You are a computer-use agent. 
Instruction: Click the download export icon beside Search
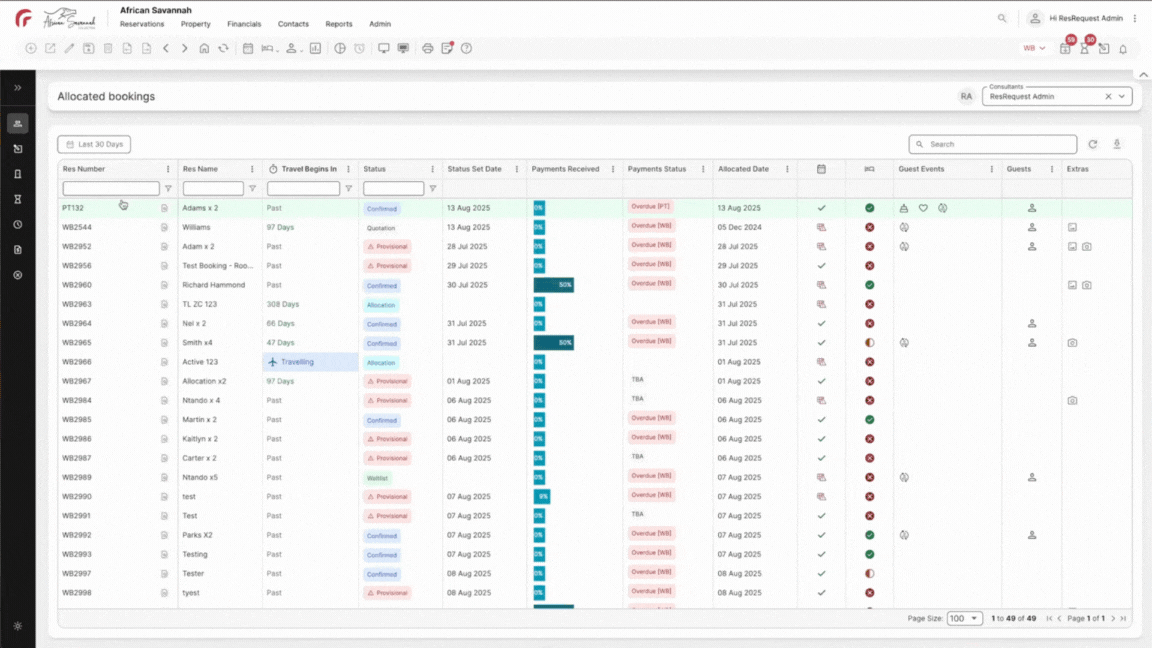coord(1117,145)
